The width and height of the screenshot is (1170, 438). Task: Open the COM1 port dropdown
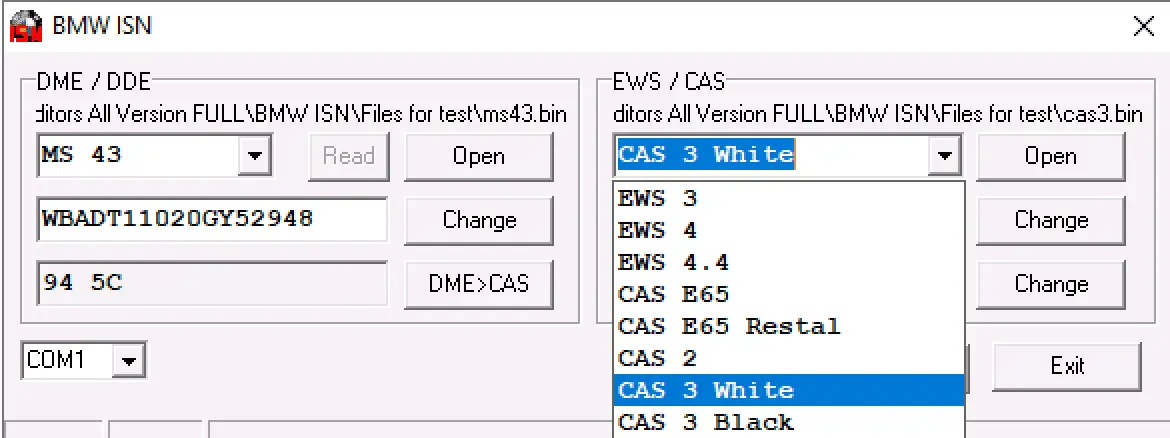click(x=129, y=361)
